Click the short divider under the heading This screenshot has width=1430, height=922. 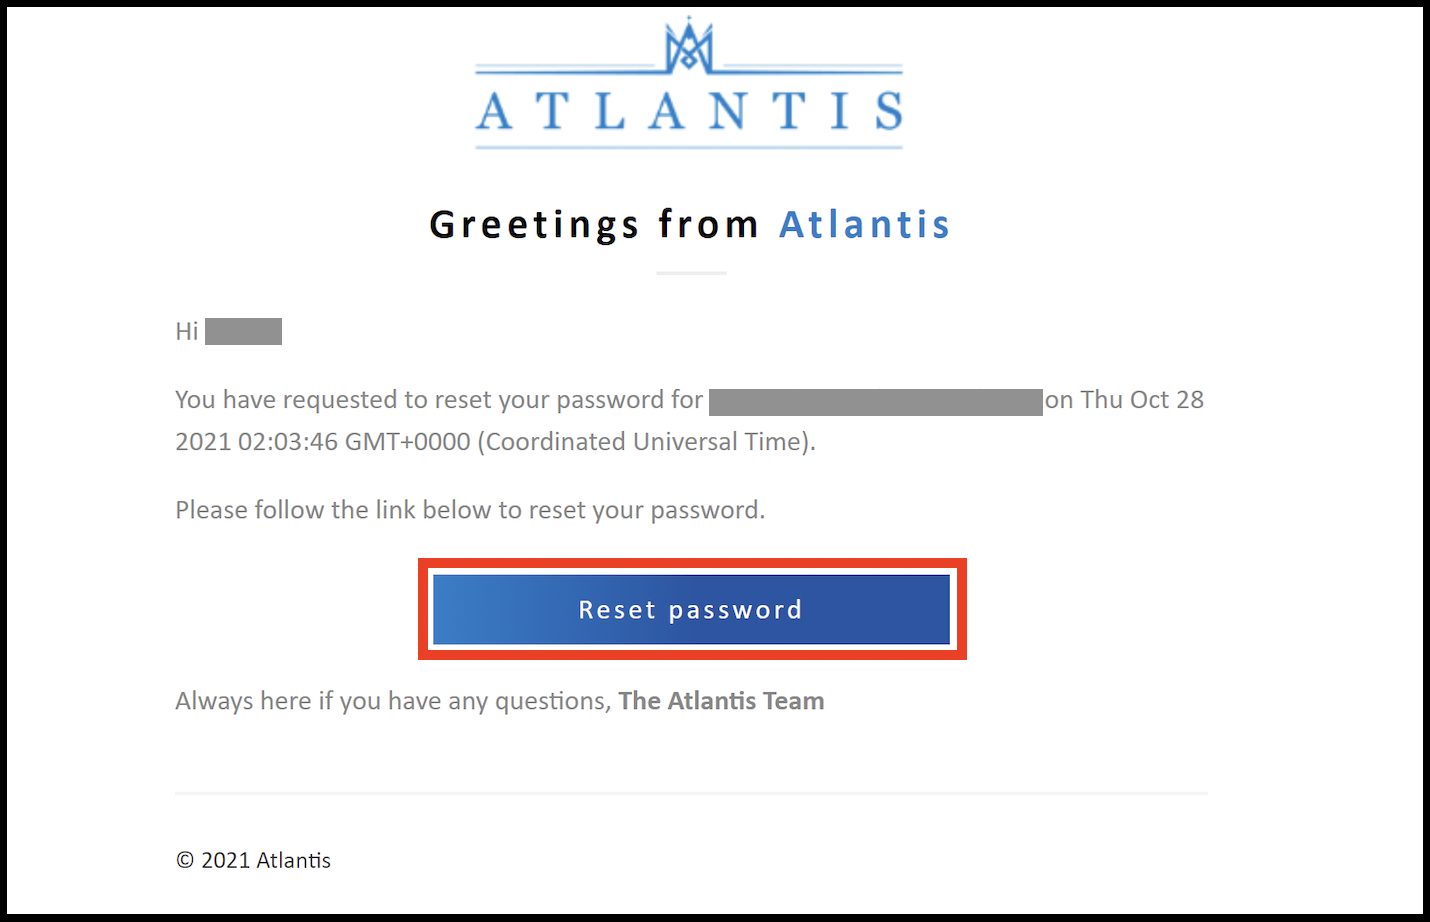[691, 272]
